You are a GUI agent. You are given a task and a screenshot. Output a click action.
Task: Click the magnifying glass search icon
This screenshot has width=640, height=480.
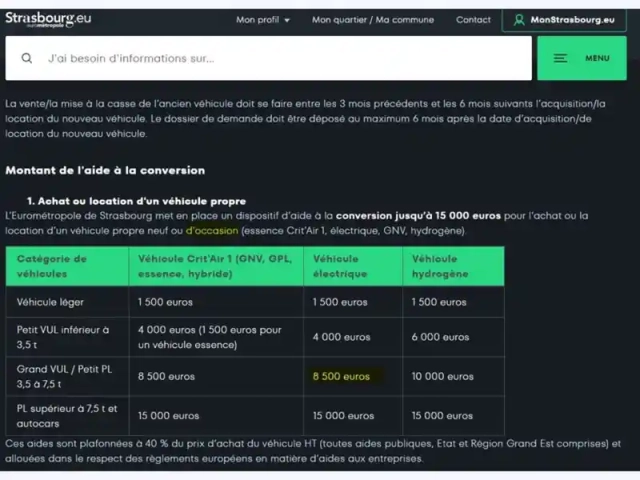[x=26, y=59]
